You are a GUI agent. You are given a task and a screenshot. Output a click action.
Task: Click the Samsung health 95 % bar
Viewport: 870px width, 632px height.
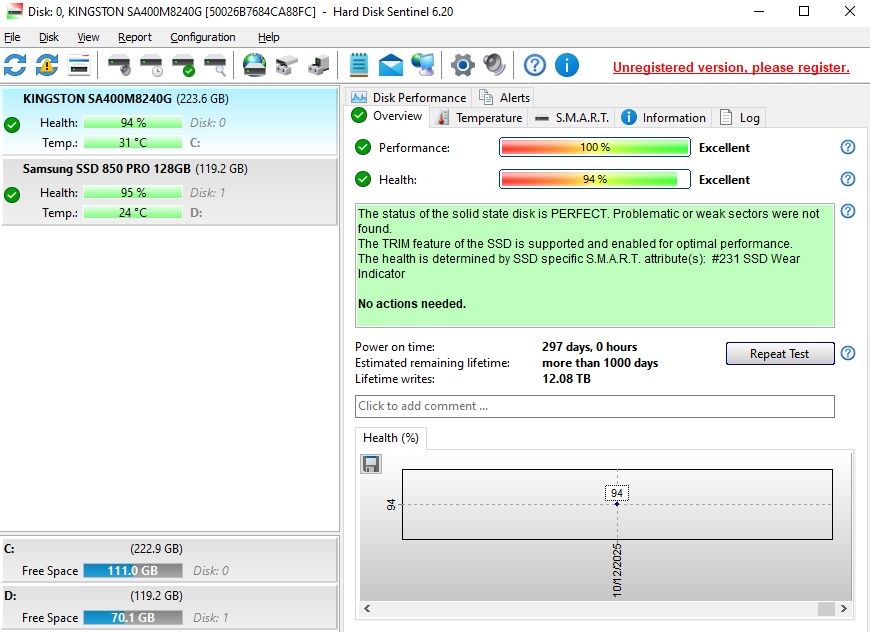[133, 193]
